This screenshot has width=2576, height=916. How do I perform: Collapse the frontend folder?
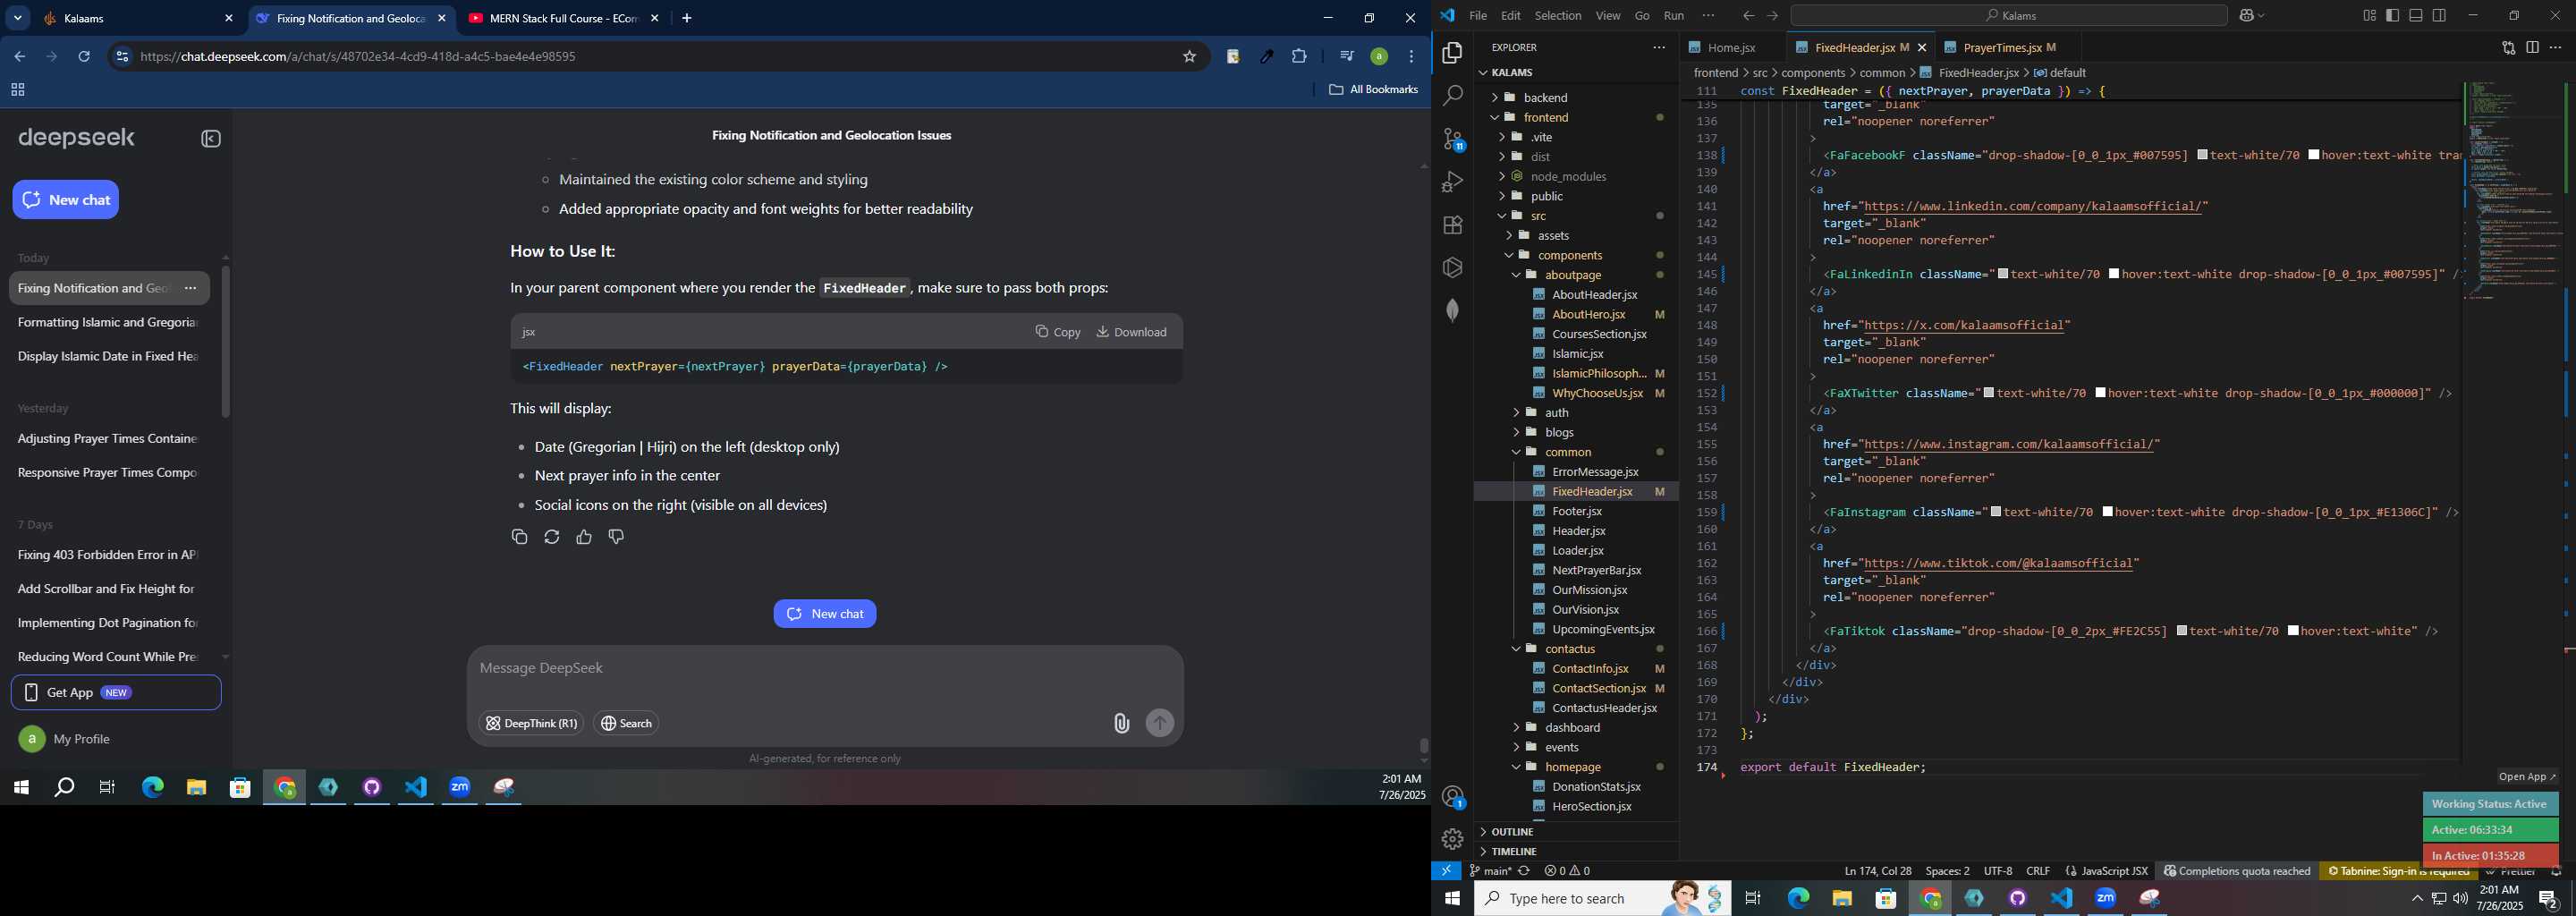[x=1546, y=117]
